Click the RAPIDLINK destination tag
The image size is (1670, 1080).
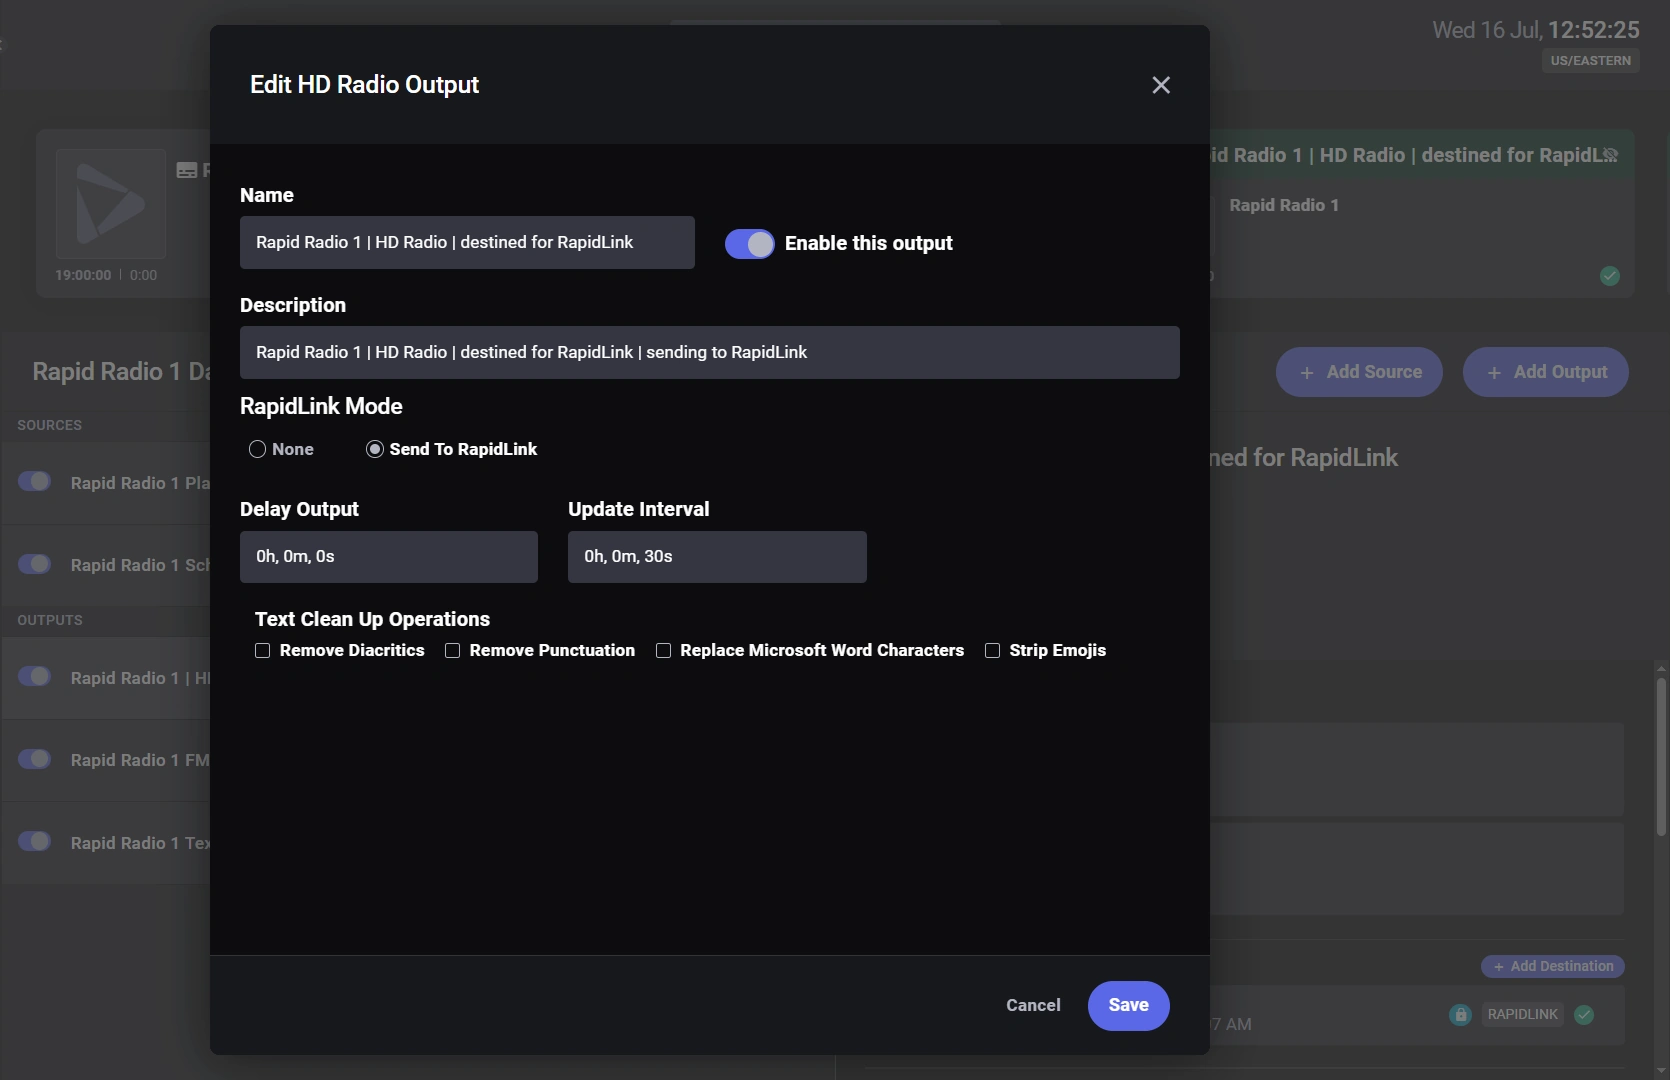coord(1522,1015)
